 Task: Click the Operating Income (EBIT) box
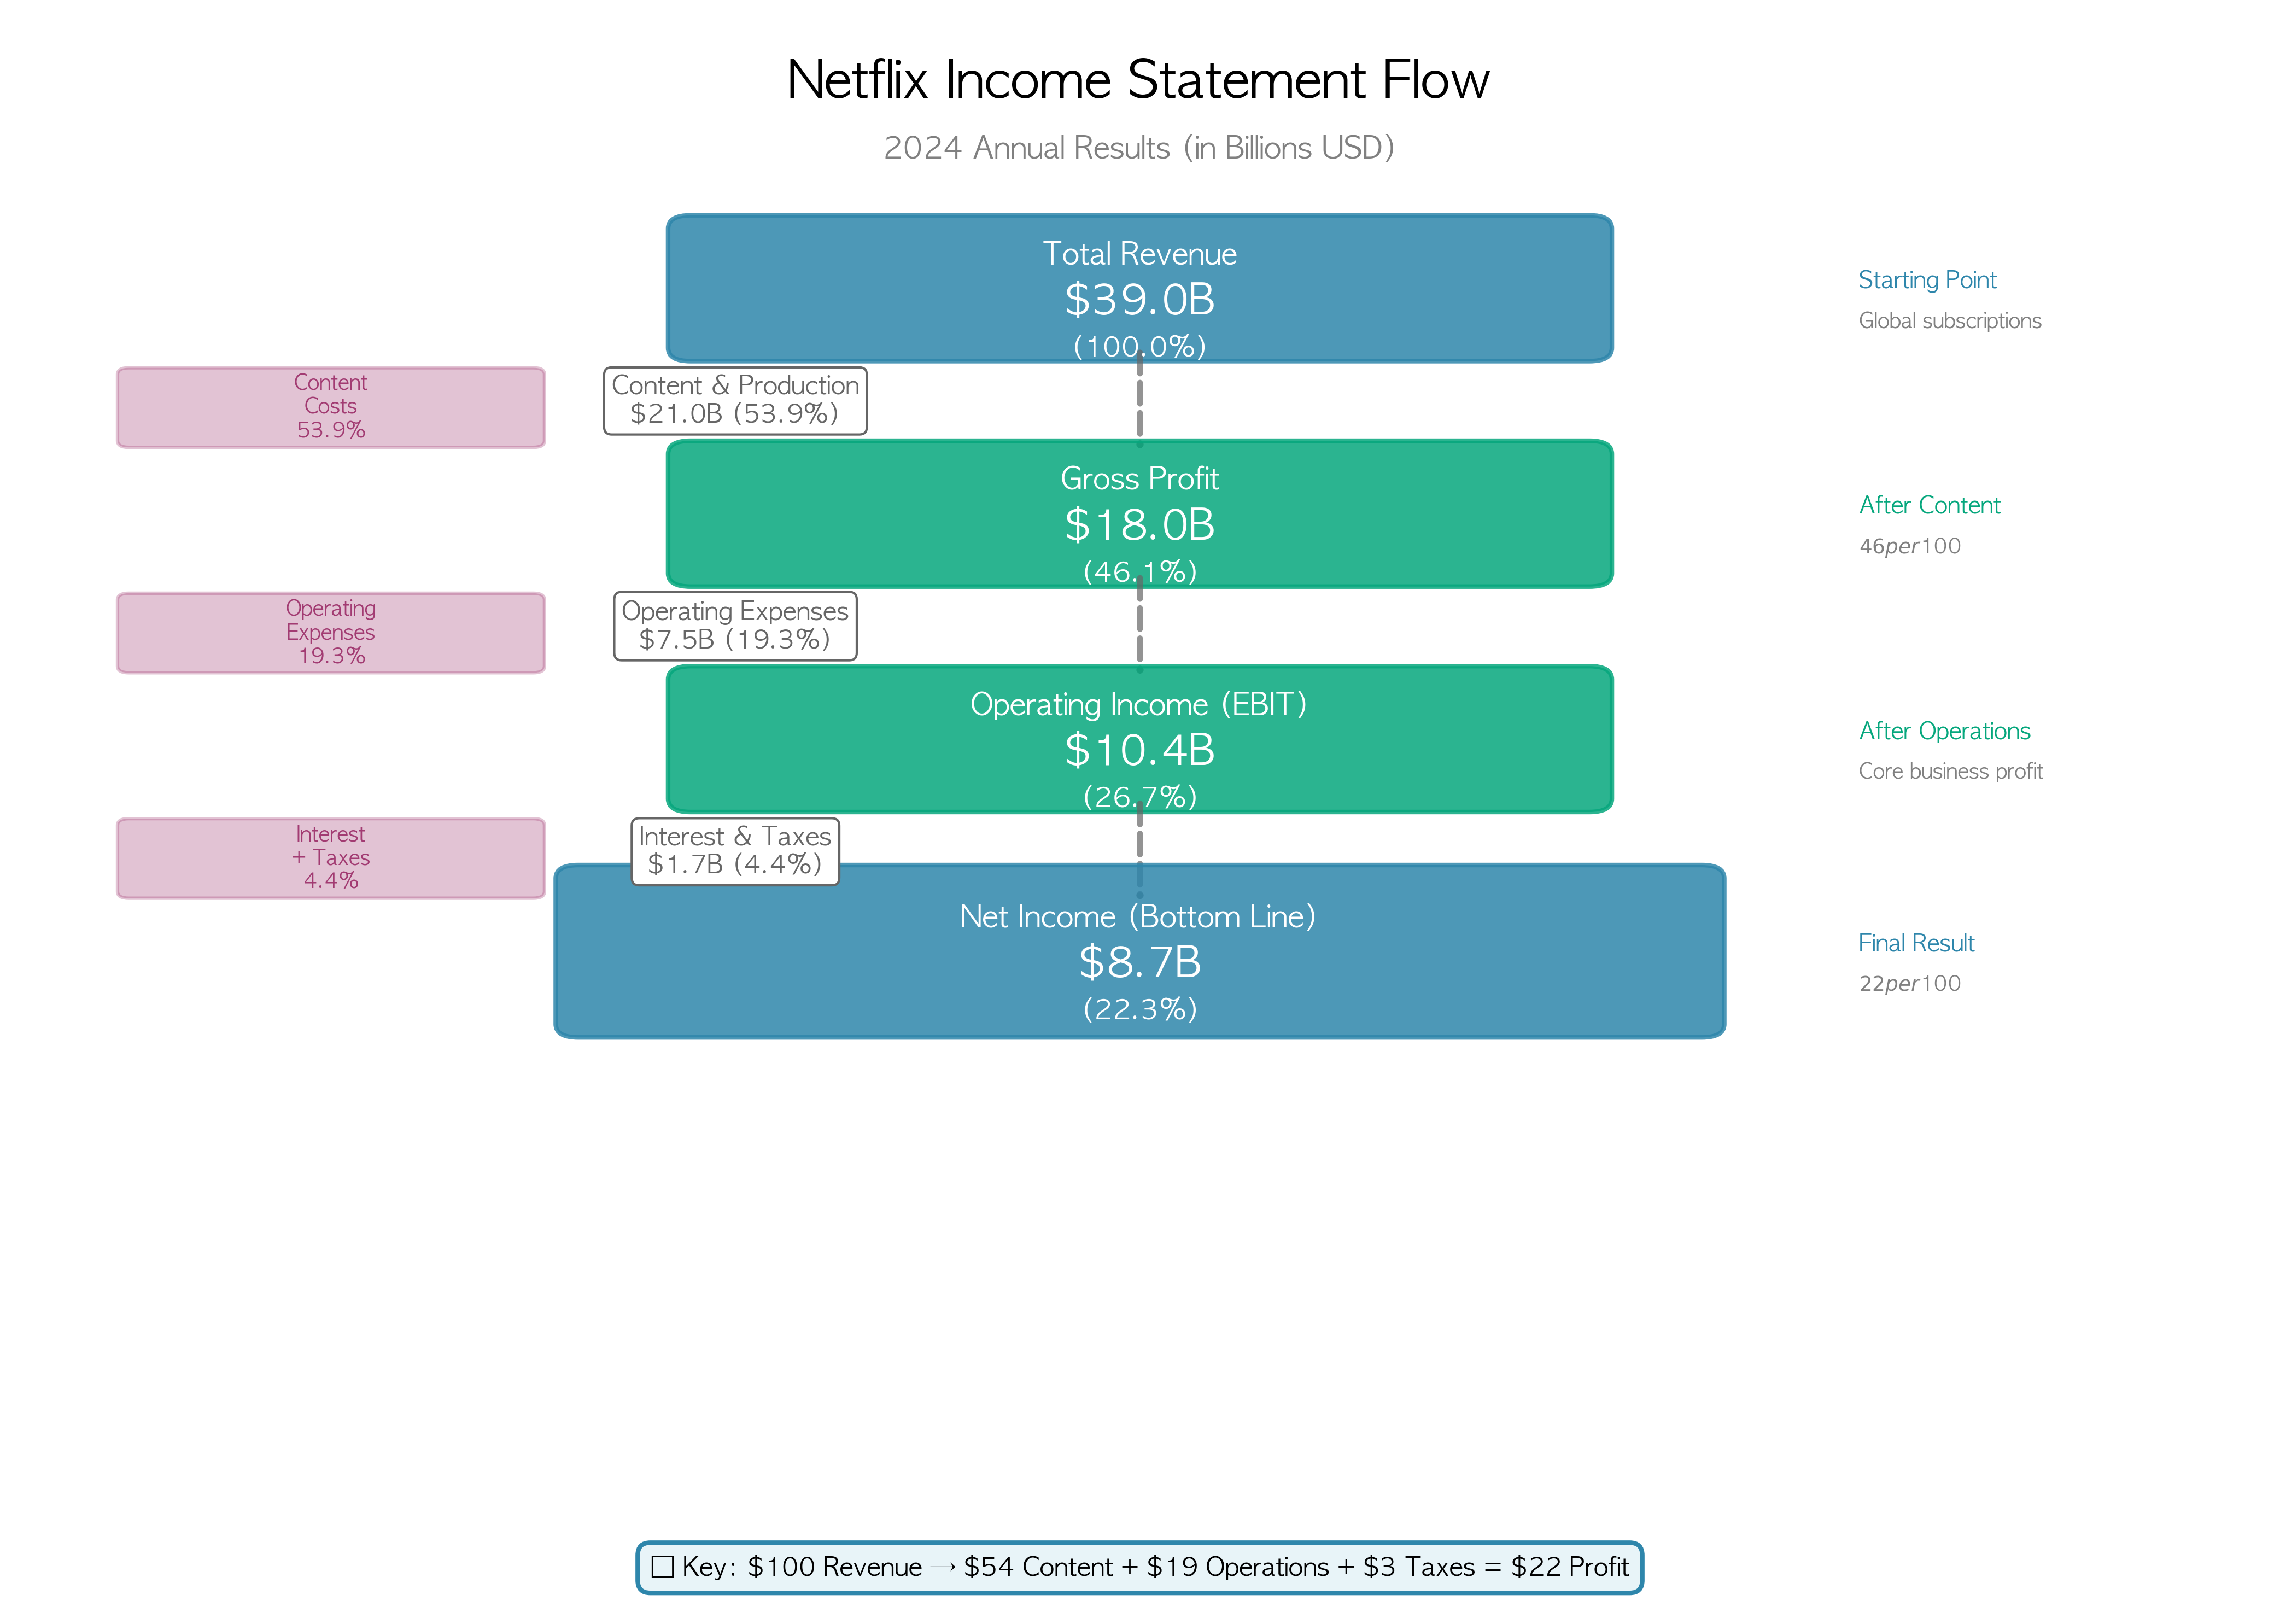pos(1139,738)
